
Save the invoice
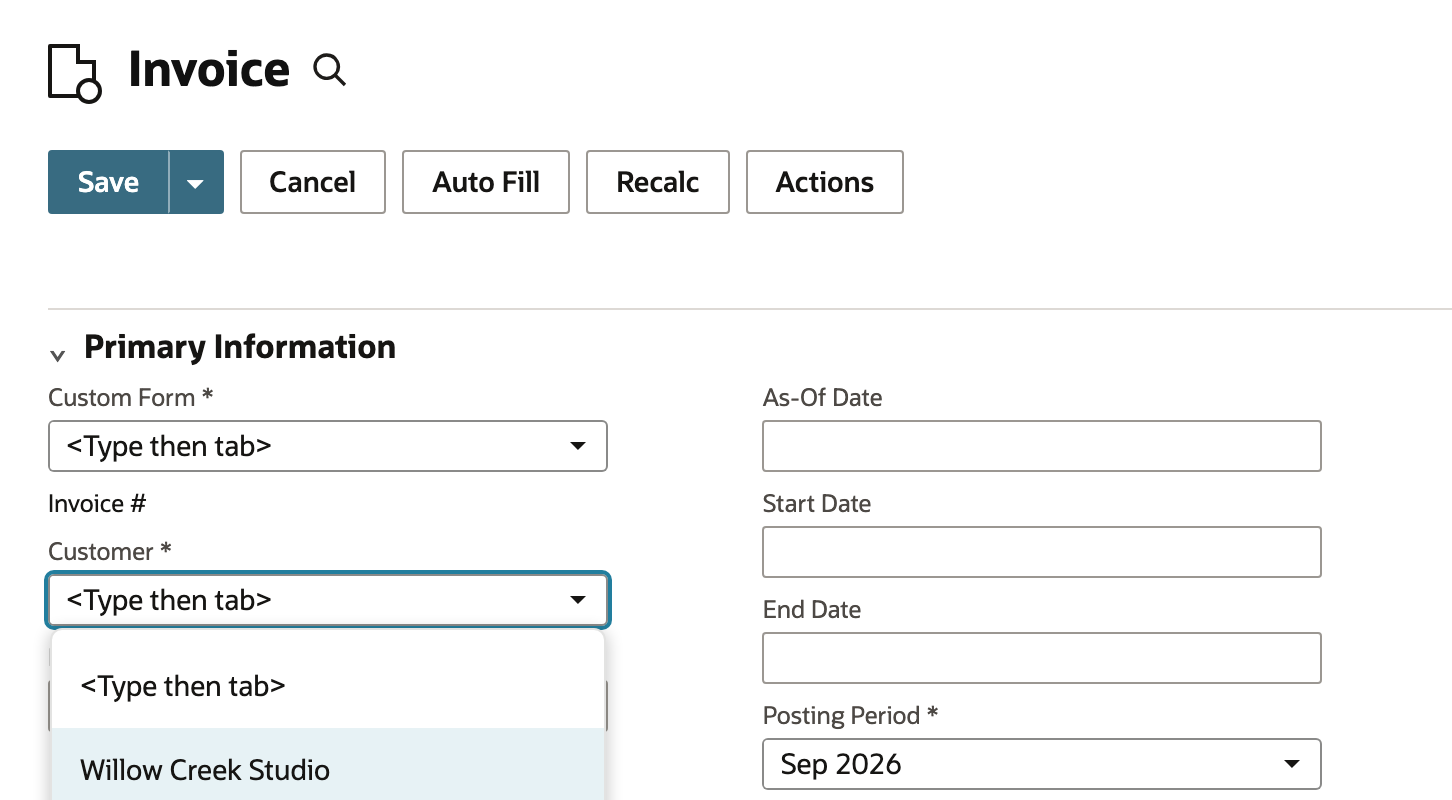[x=109, y=182]
